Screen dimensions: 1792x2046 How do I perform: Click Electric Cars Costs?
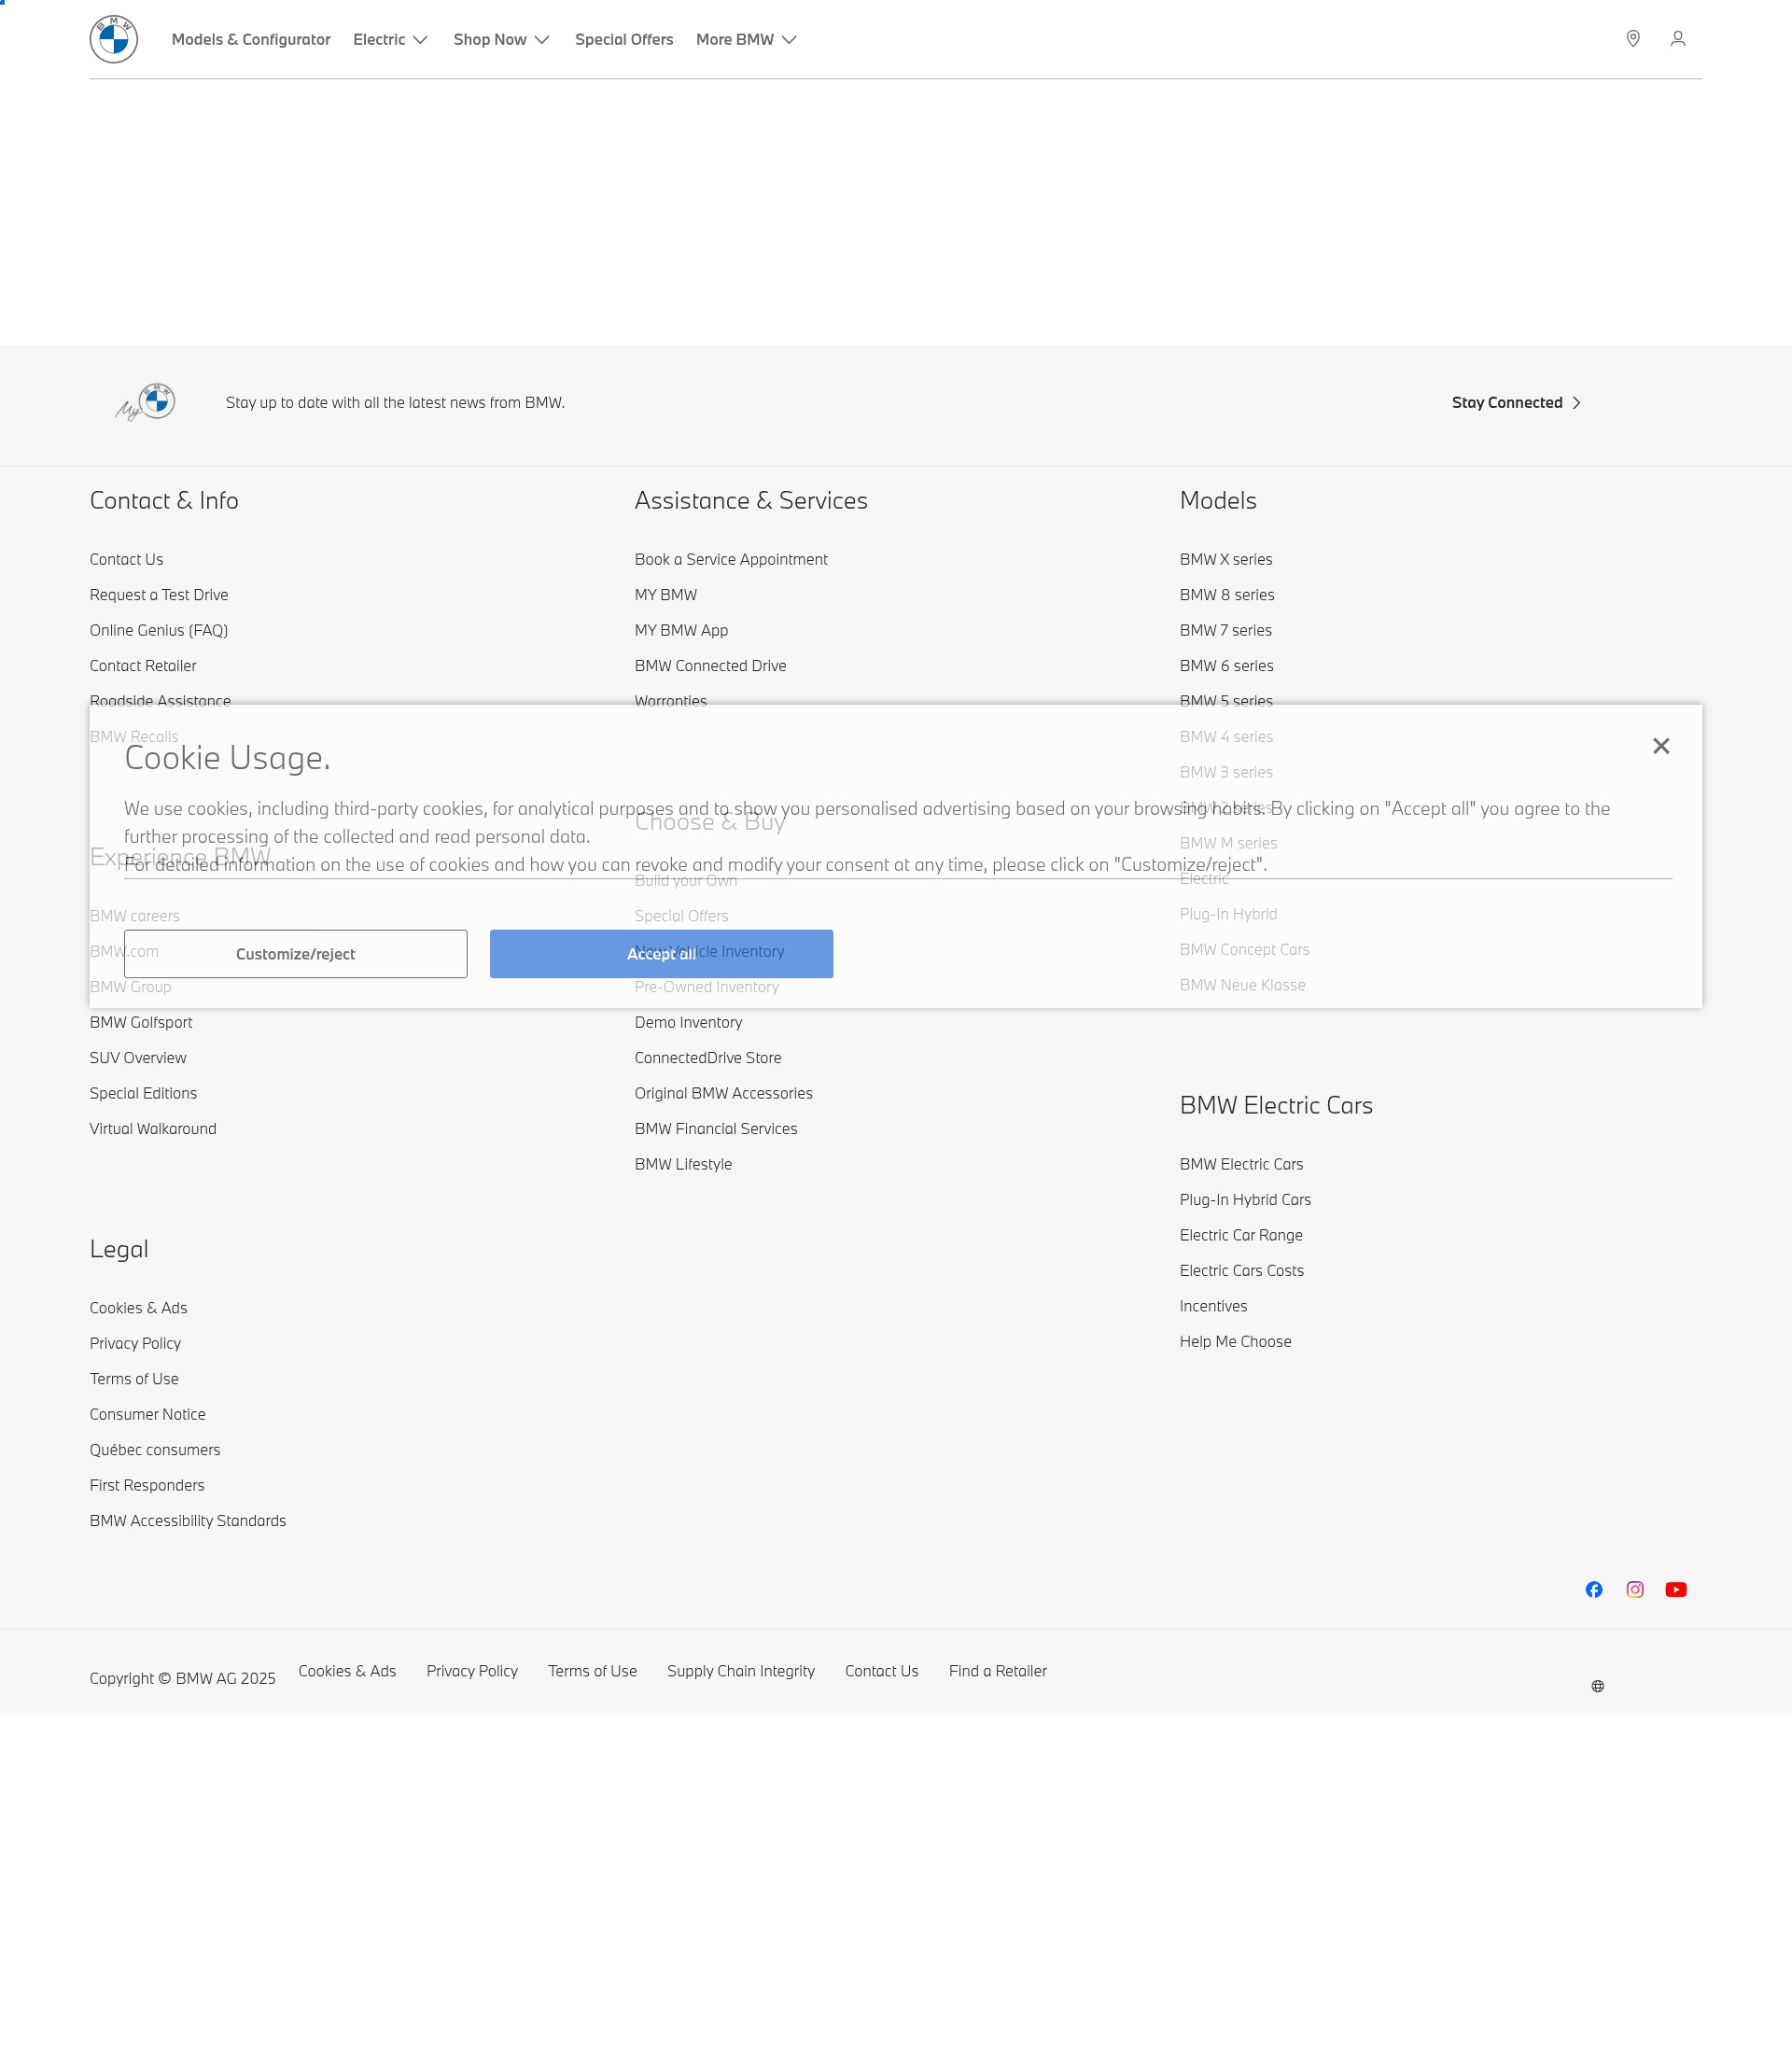pos(1241,1271)
